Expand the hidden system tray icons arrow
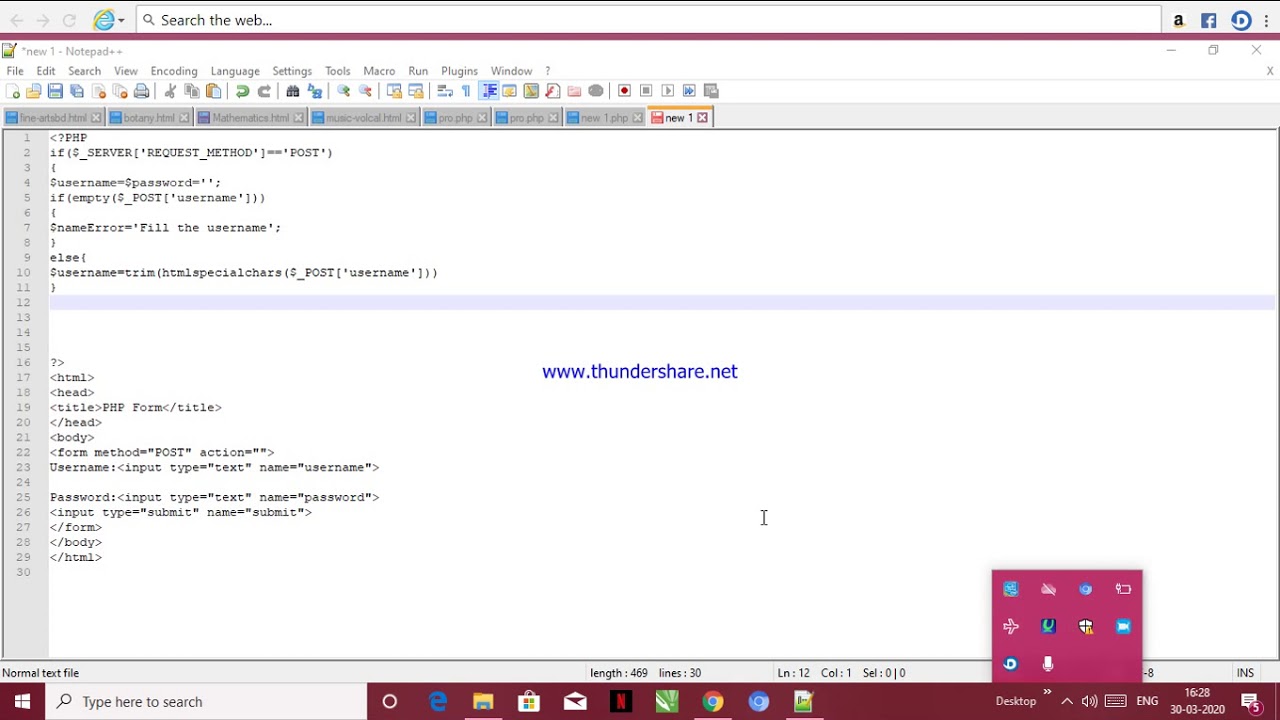The height and width of the screenshot is (720, 1280). pyautogui.click(x=1066, y=701)
